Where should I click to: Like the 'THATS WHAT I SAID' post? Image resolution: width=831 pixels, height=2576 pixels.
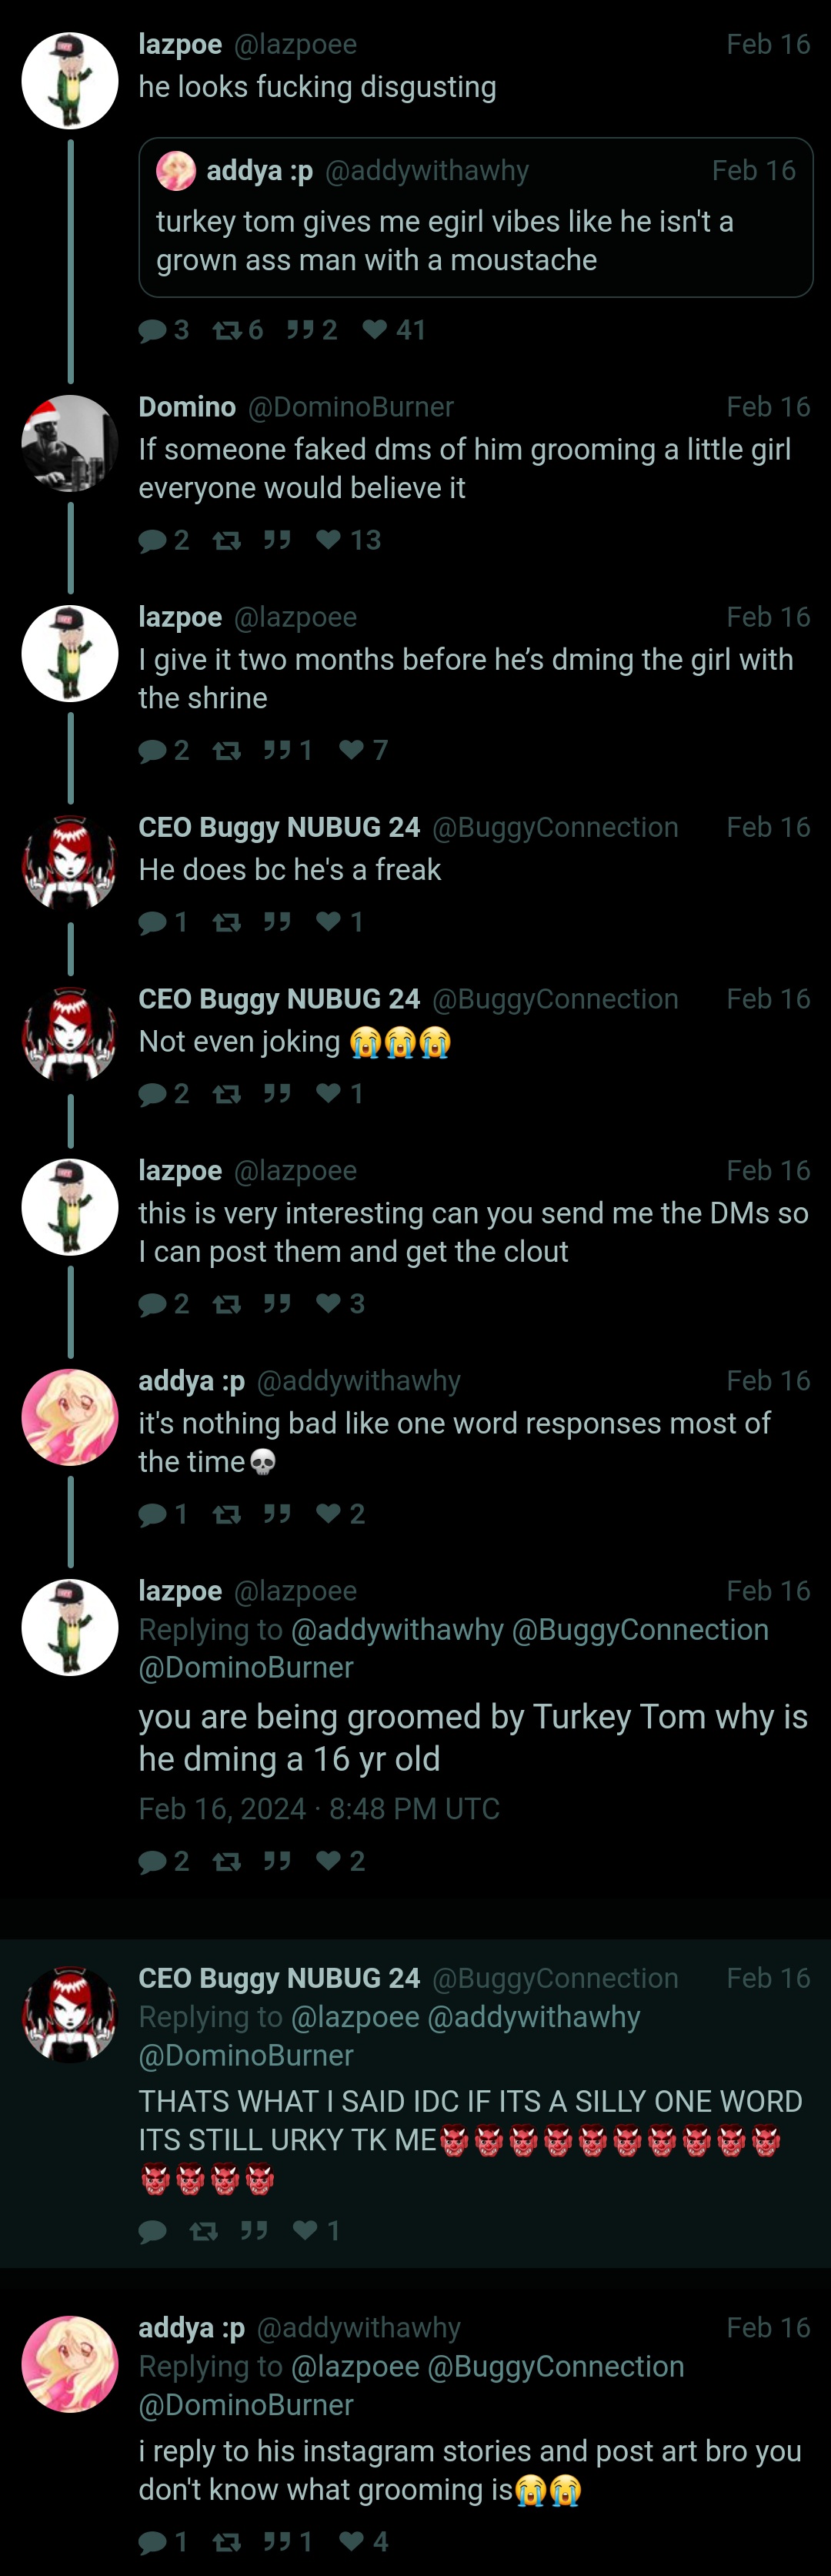[x=306, y=2230]
